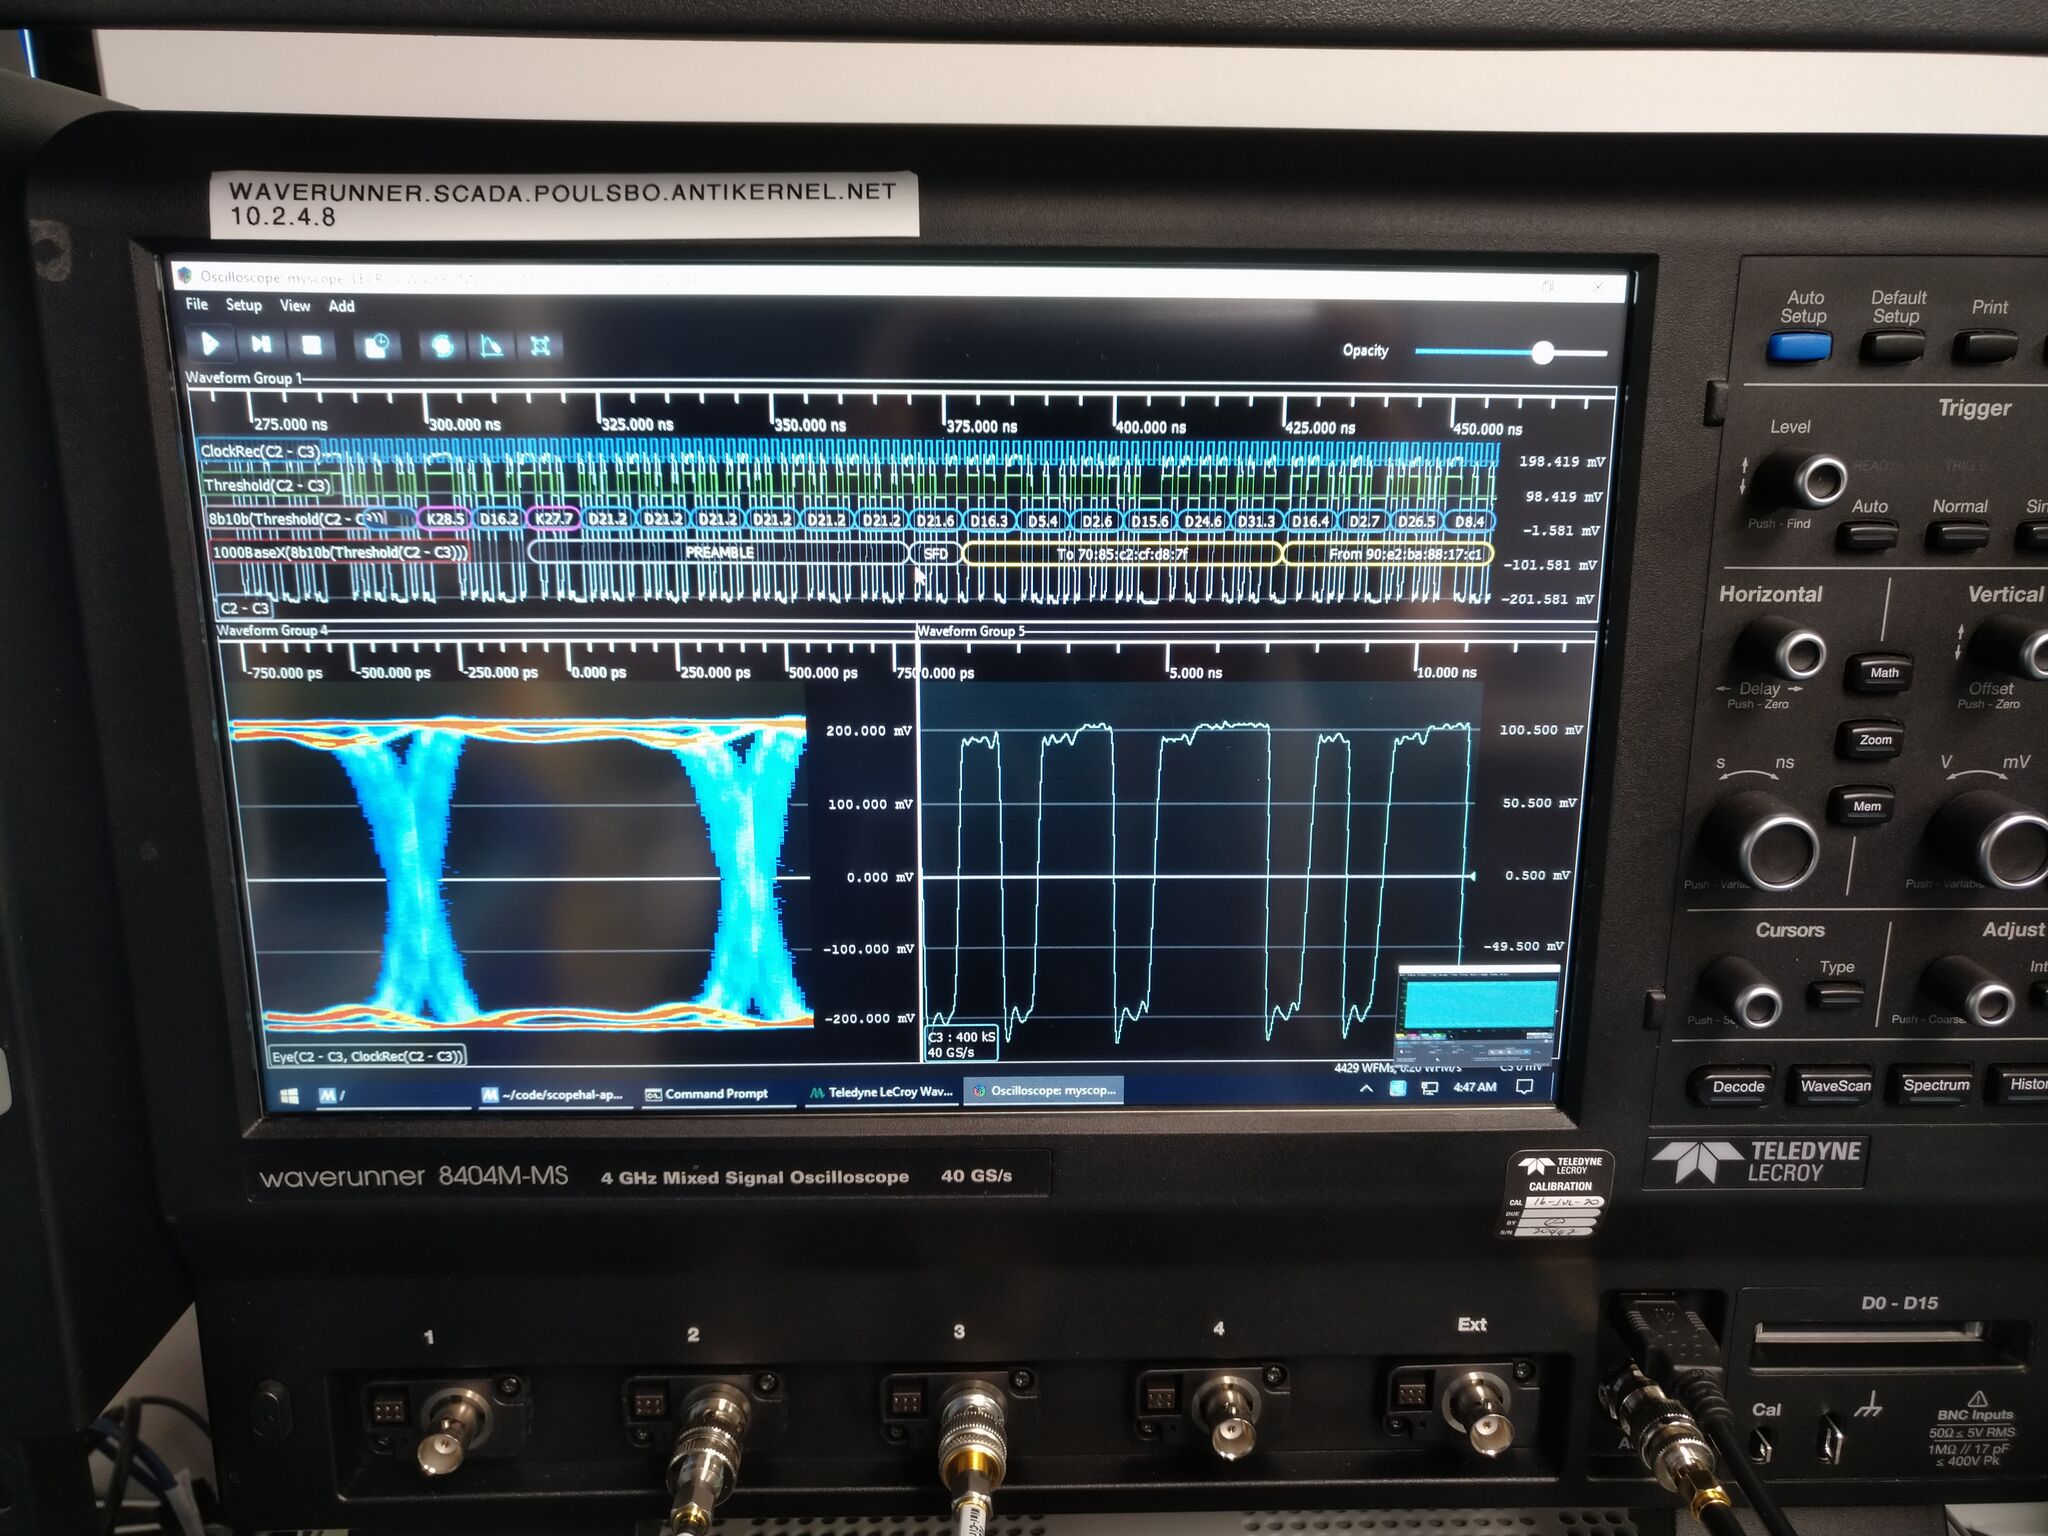The height and width of the screenshot is (1536, 2048).
Task: Select the 8b10b(Threshold(C2 - C3)) channel label
Action: 297,519
